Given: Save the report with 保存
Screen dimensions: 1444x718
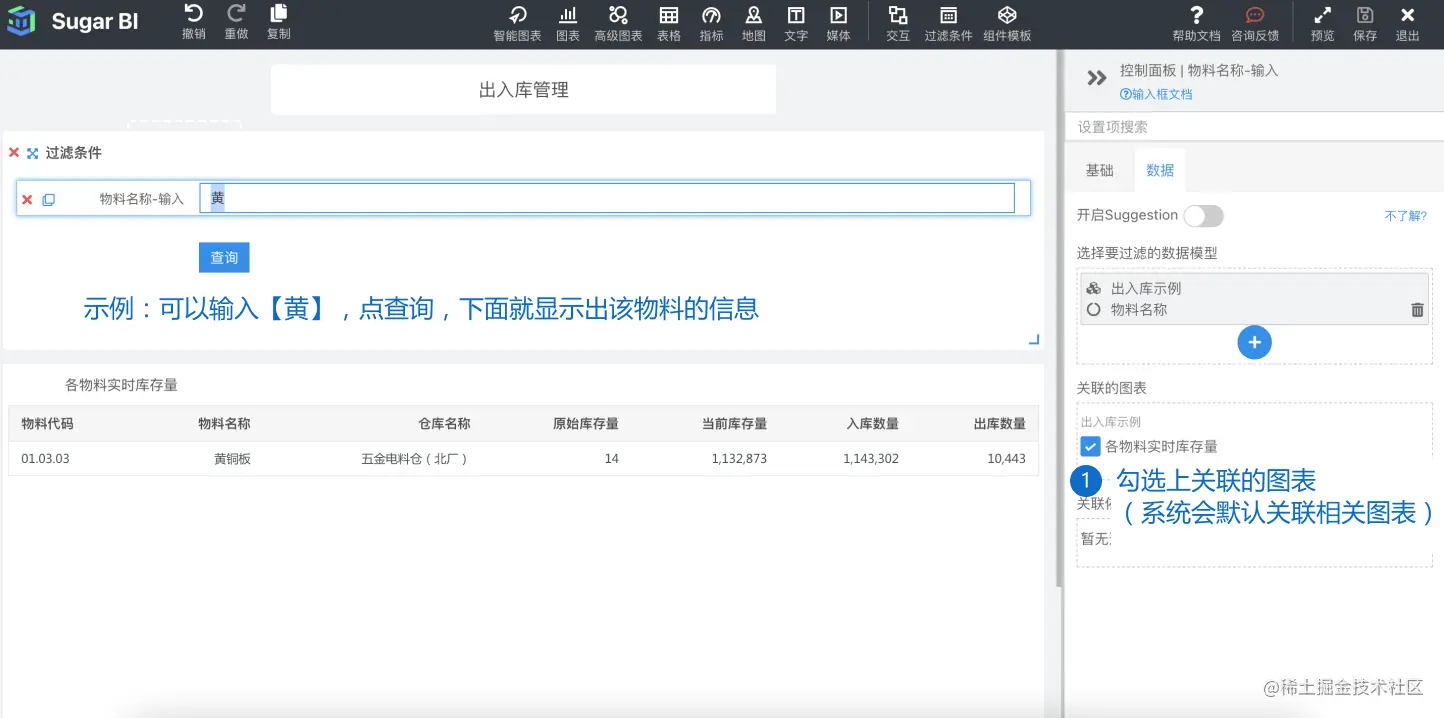Looking at the screenshot, I should (x=1365, y=24).
